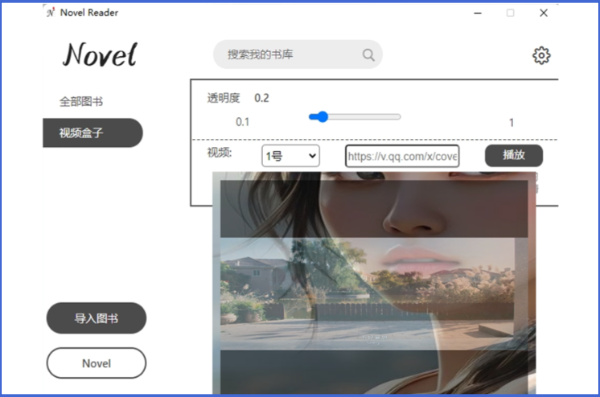Click the 透明度 slider thumb
This screenshot has height=397, width=600.
(x=323, y=117)
